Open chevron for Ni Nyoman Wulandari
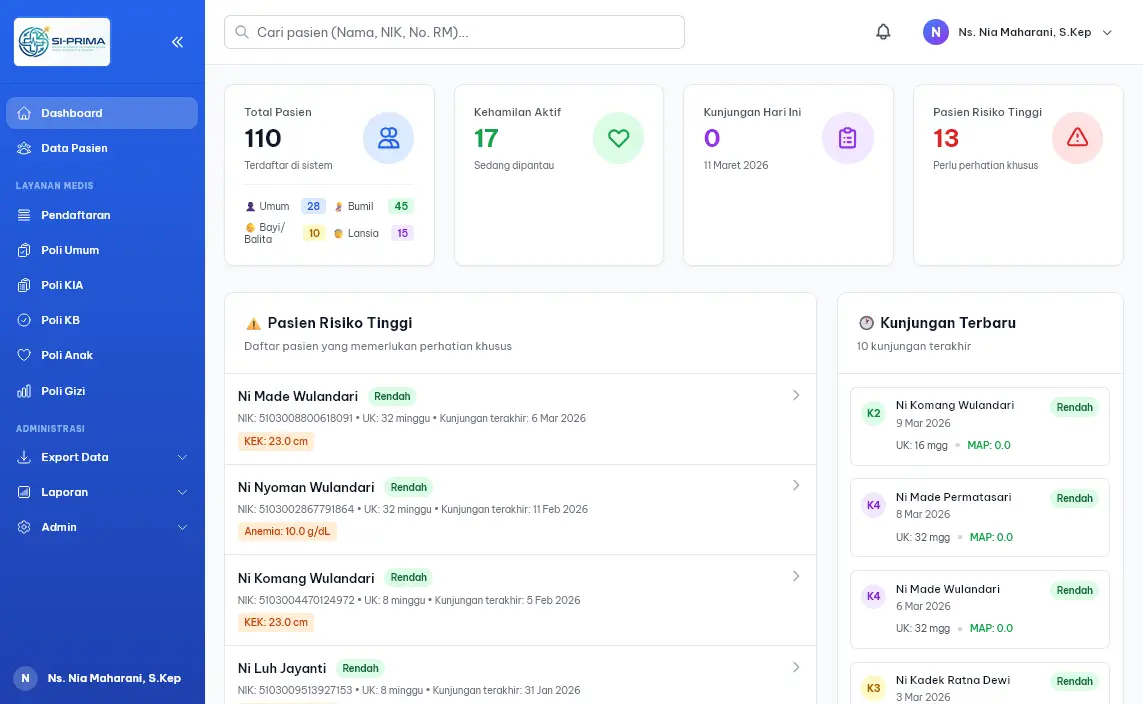This screenshot has width=1143, height=704. click(796, 485)
